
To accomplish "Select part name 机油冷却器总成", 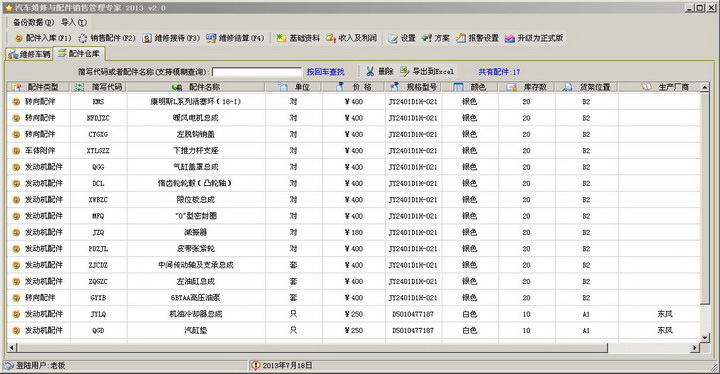I will pos(196,314).
